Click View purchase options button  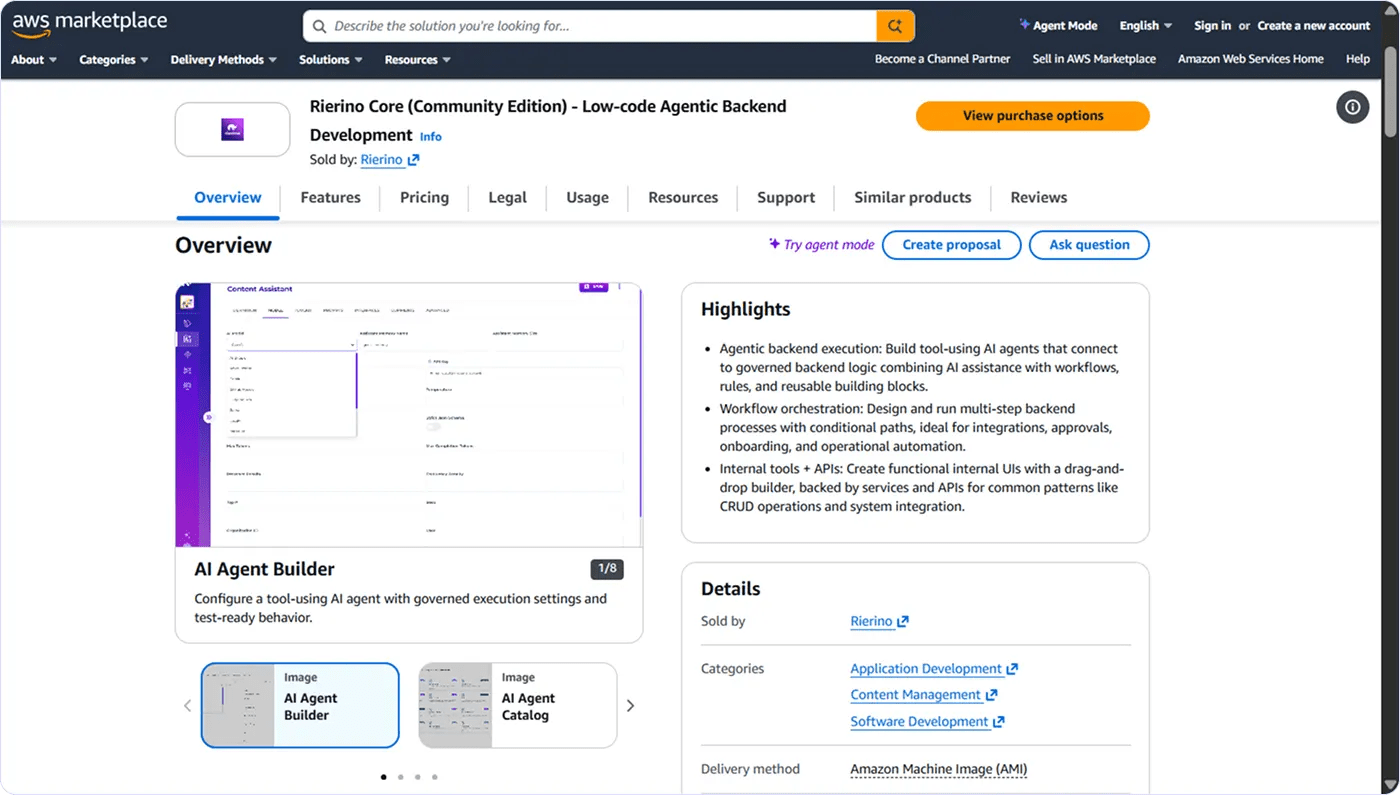click(1033, 116)
